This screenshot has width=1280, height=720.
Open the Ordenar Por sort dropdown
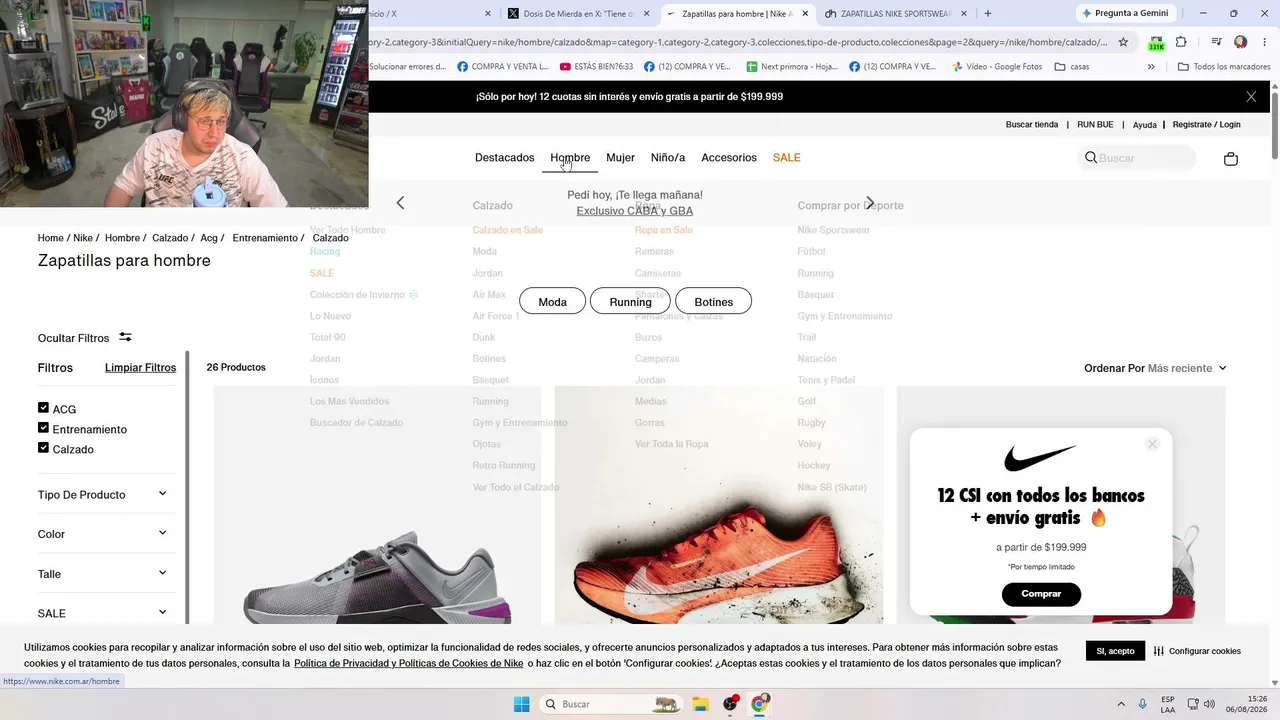tap(1155, 368)
